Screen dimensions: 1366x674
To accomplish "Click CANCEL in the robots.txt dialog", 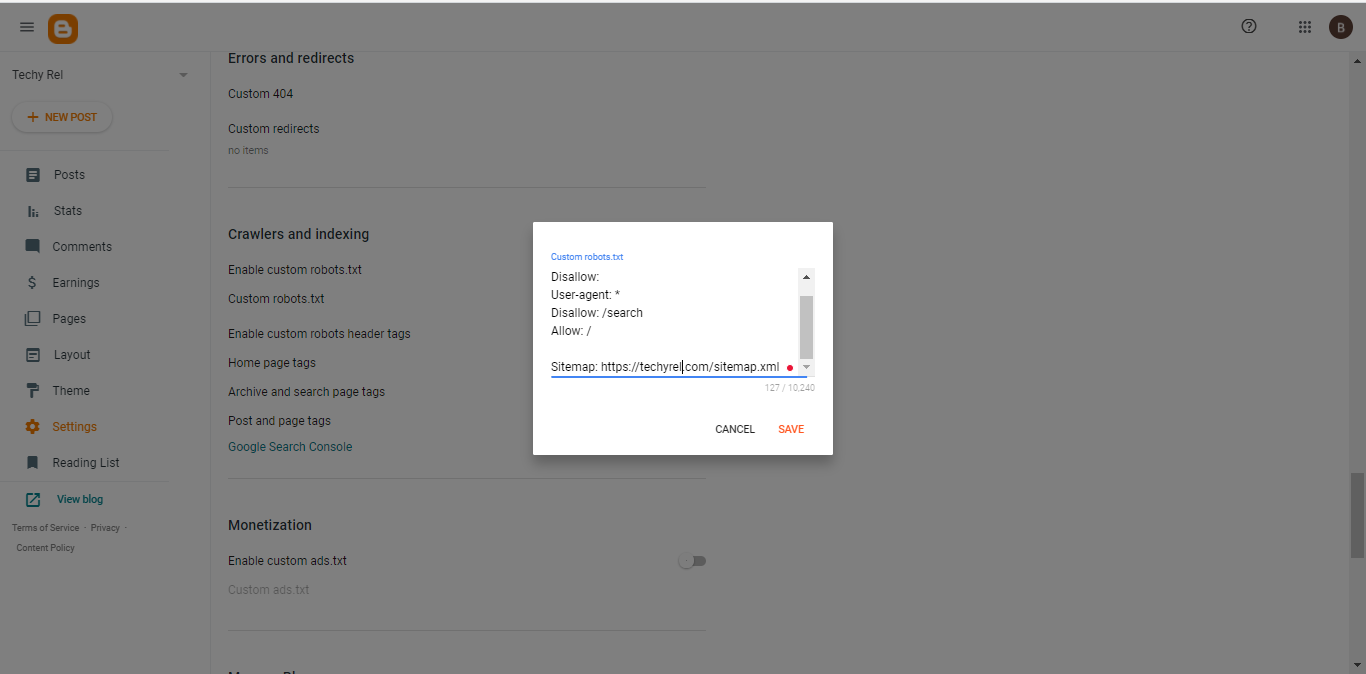I will click(735, 429).
